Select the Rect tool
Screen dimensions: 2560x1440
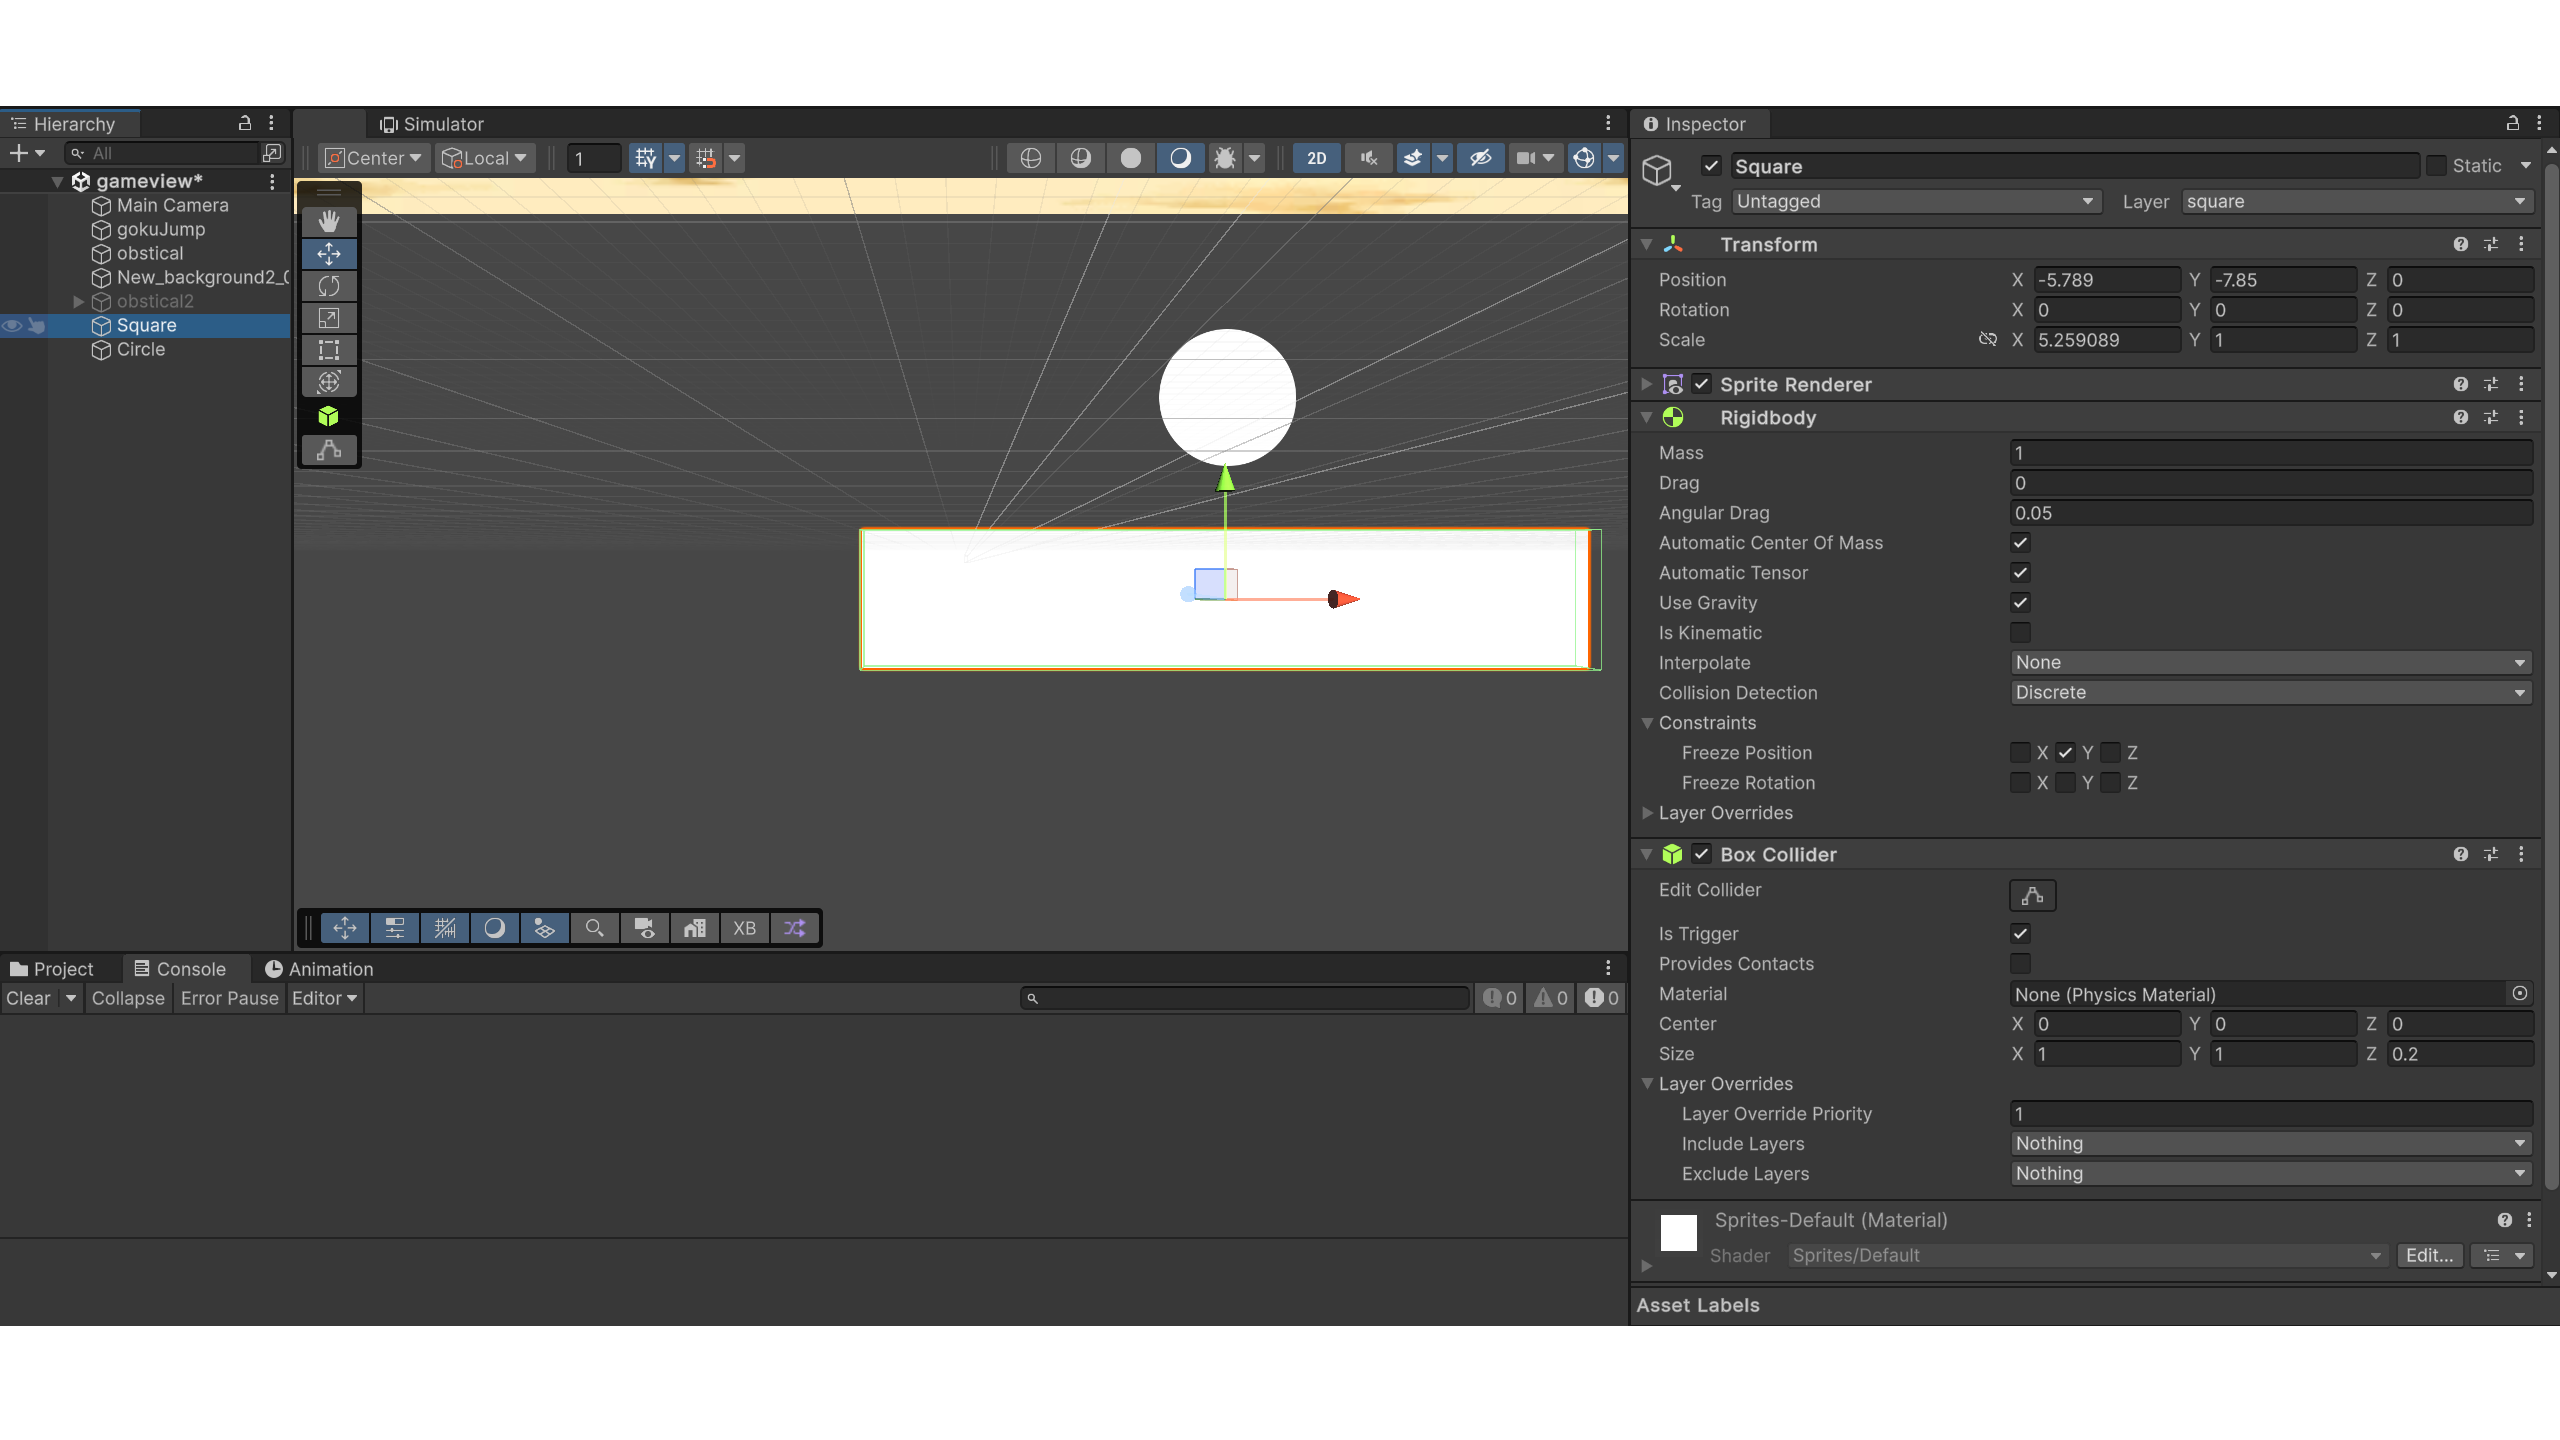[329, 350]
